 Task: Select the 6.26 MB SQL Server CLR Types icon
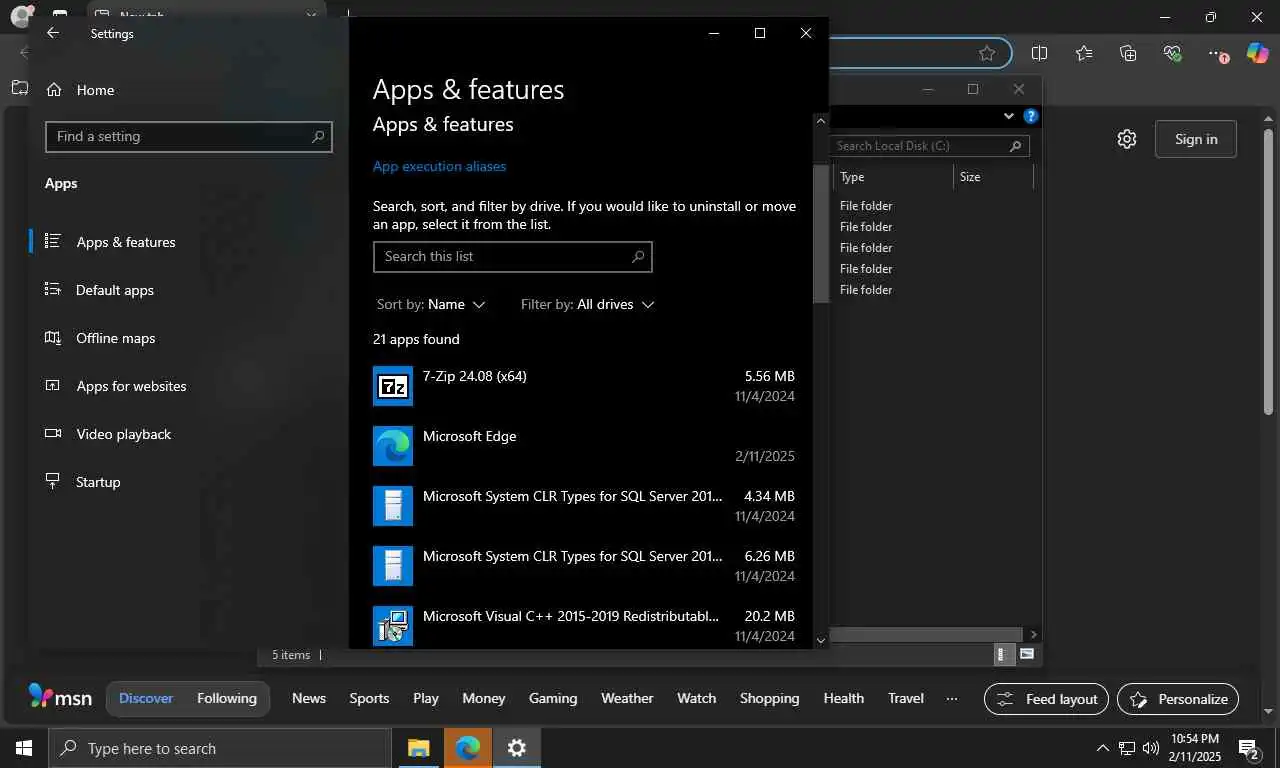(x=393, y=566)
